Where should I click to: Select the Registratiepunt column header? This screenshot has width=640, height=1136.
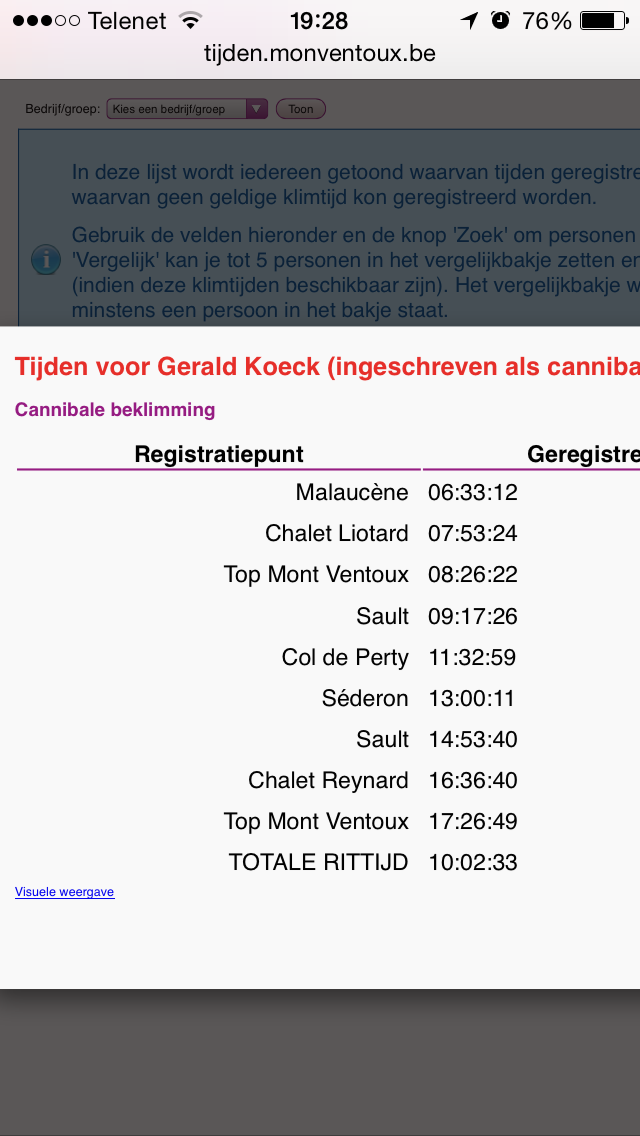tap(219, 454)
